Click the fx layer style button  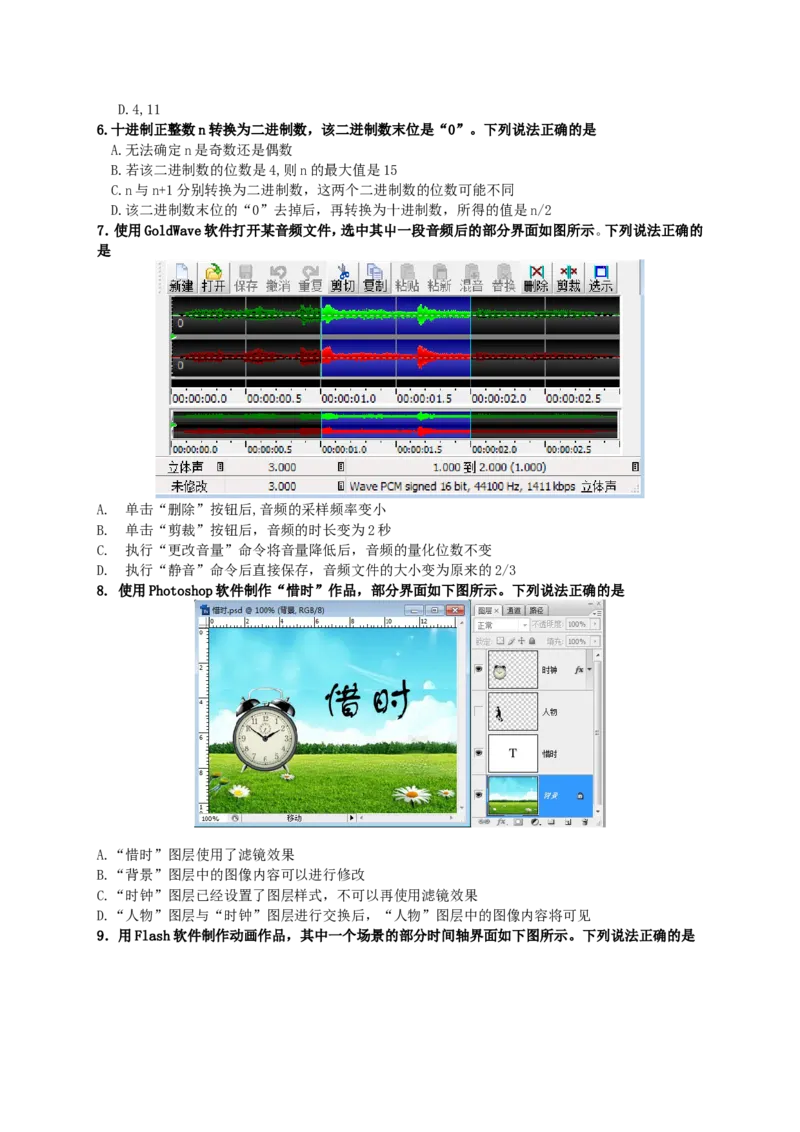501,822
